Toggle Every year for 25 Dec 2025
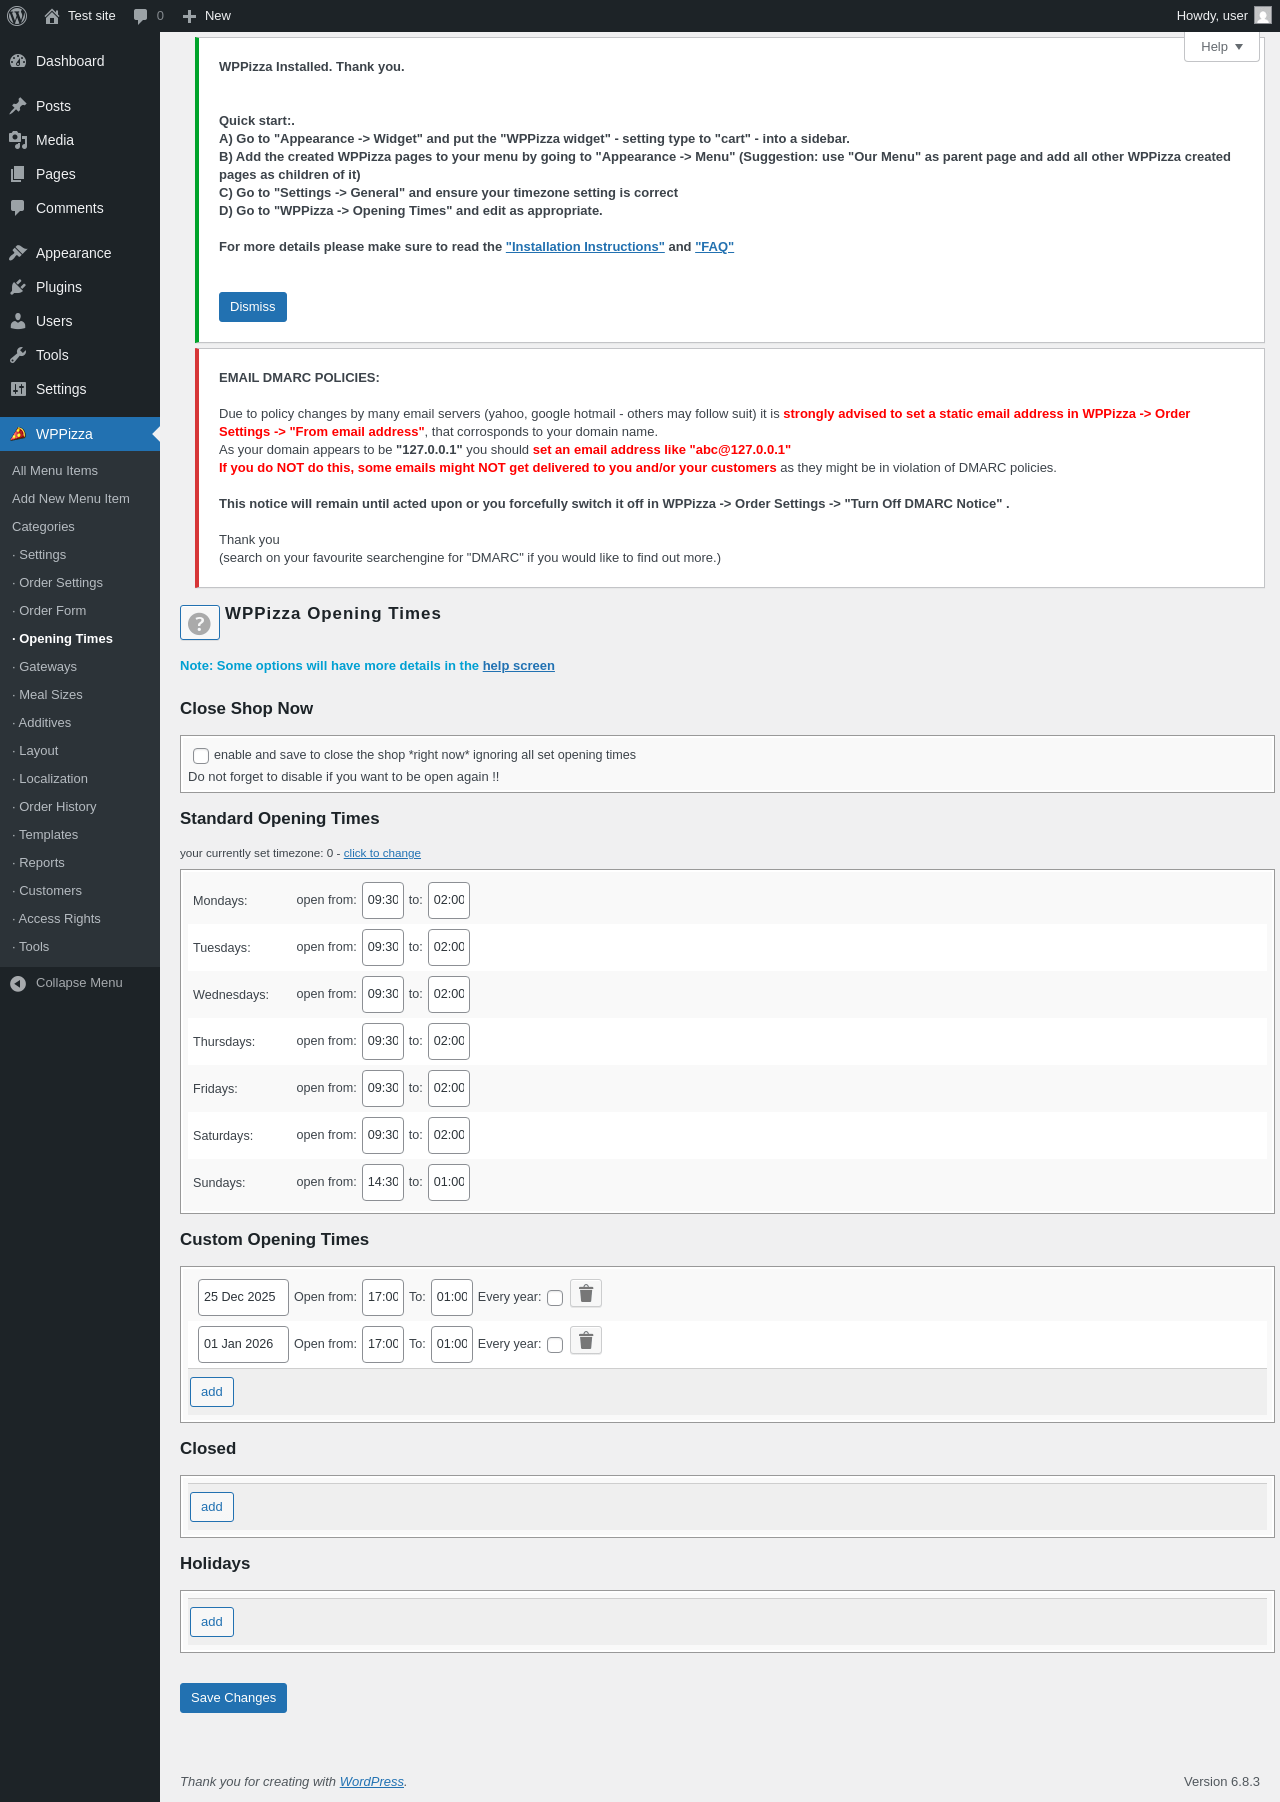This screenshot has width=1280, height=1802. click(555, 1298)
